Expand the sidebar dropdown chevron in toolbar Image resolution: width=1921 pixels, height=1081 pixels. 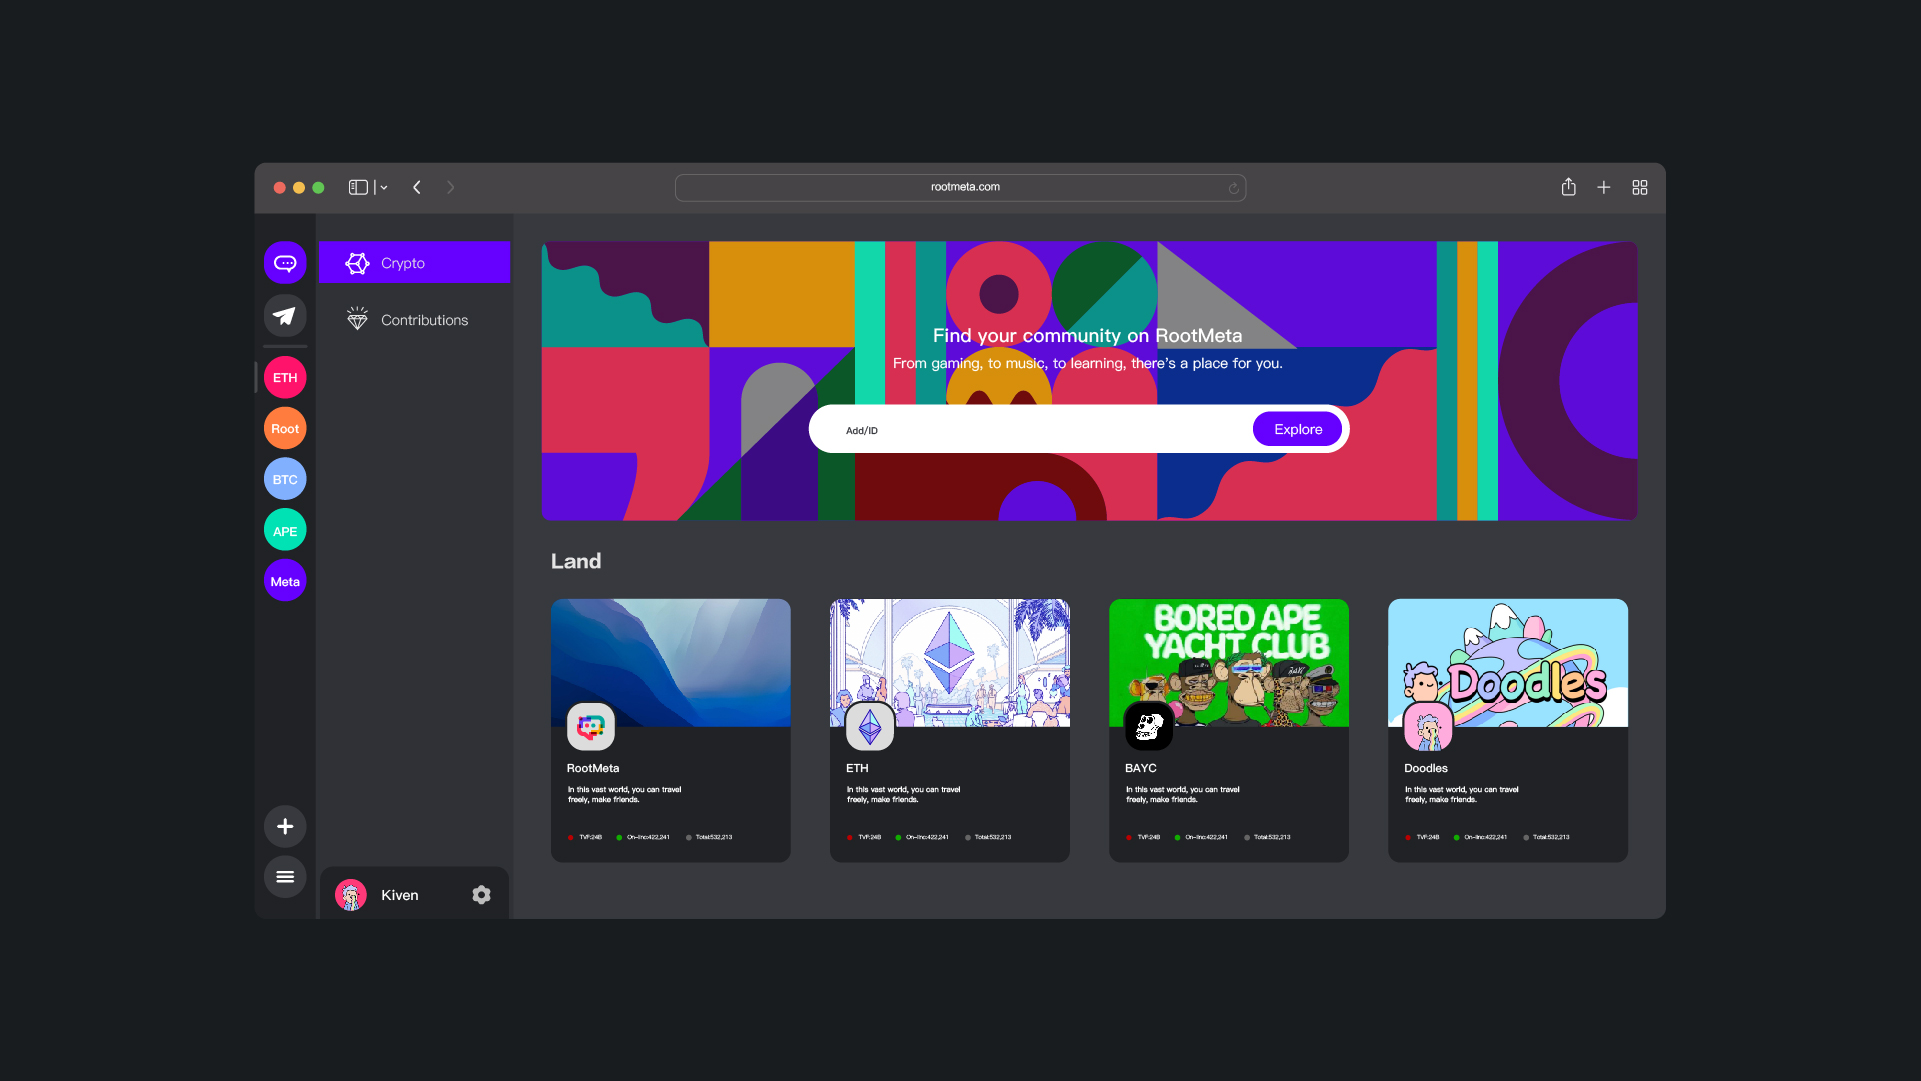coord(384,187)
